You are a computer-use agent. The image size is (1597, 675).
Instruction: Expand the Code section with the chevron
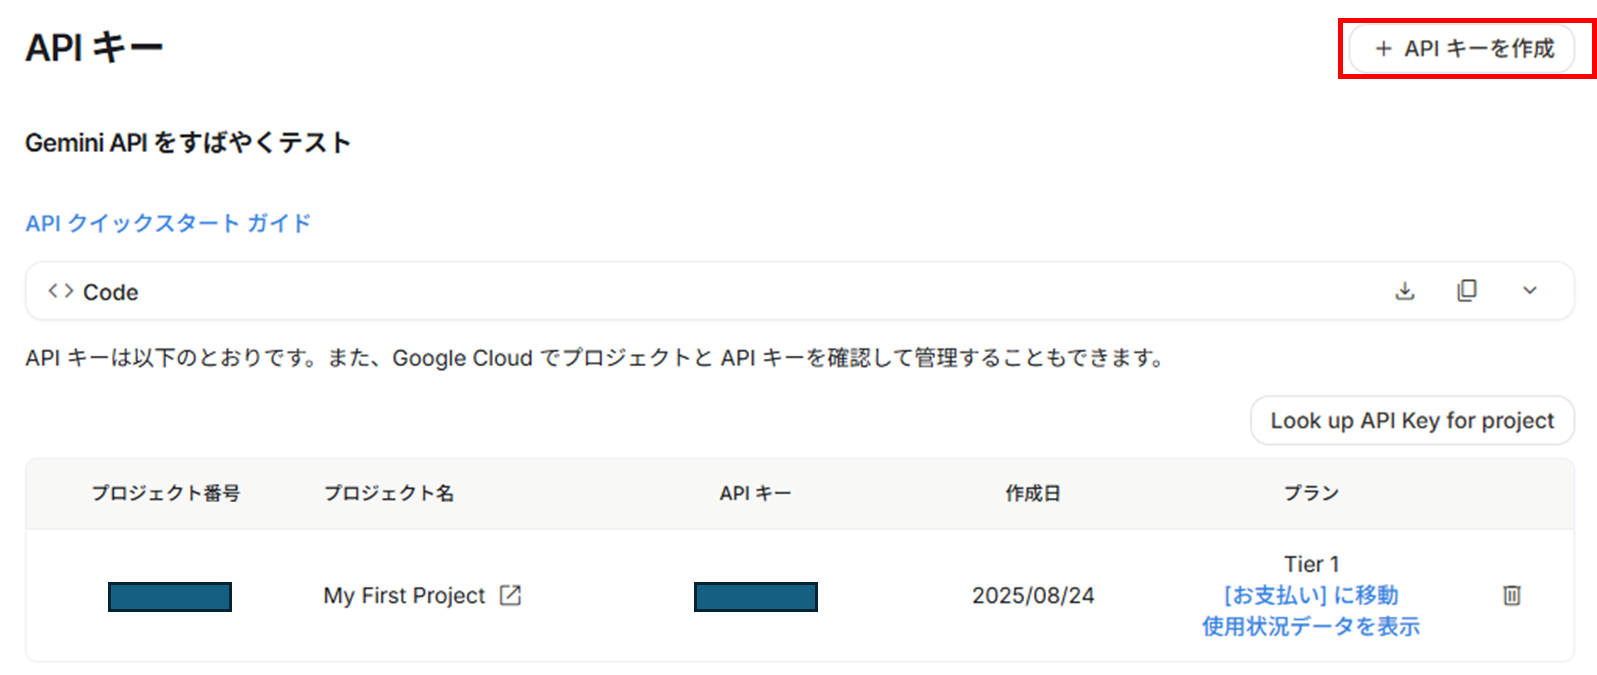point(1530,291)
